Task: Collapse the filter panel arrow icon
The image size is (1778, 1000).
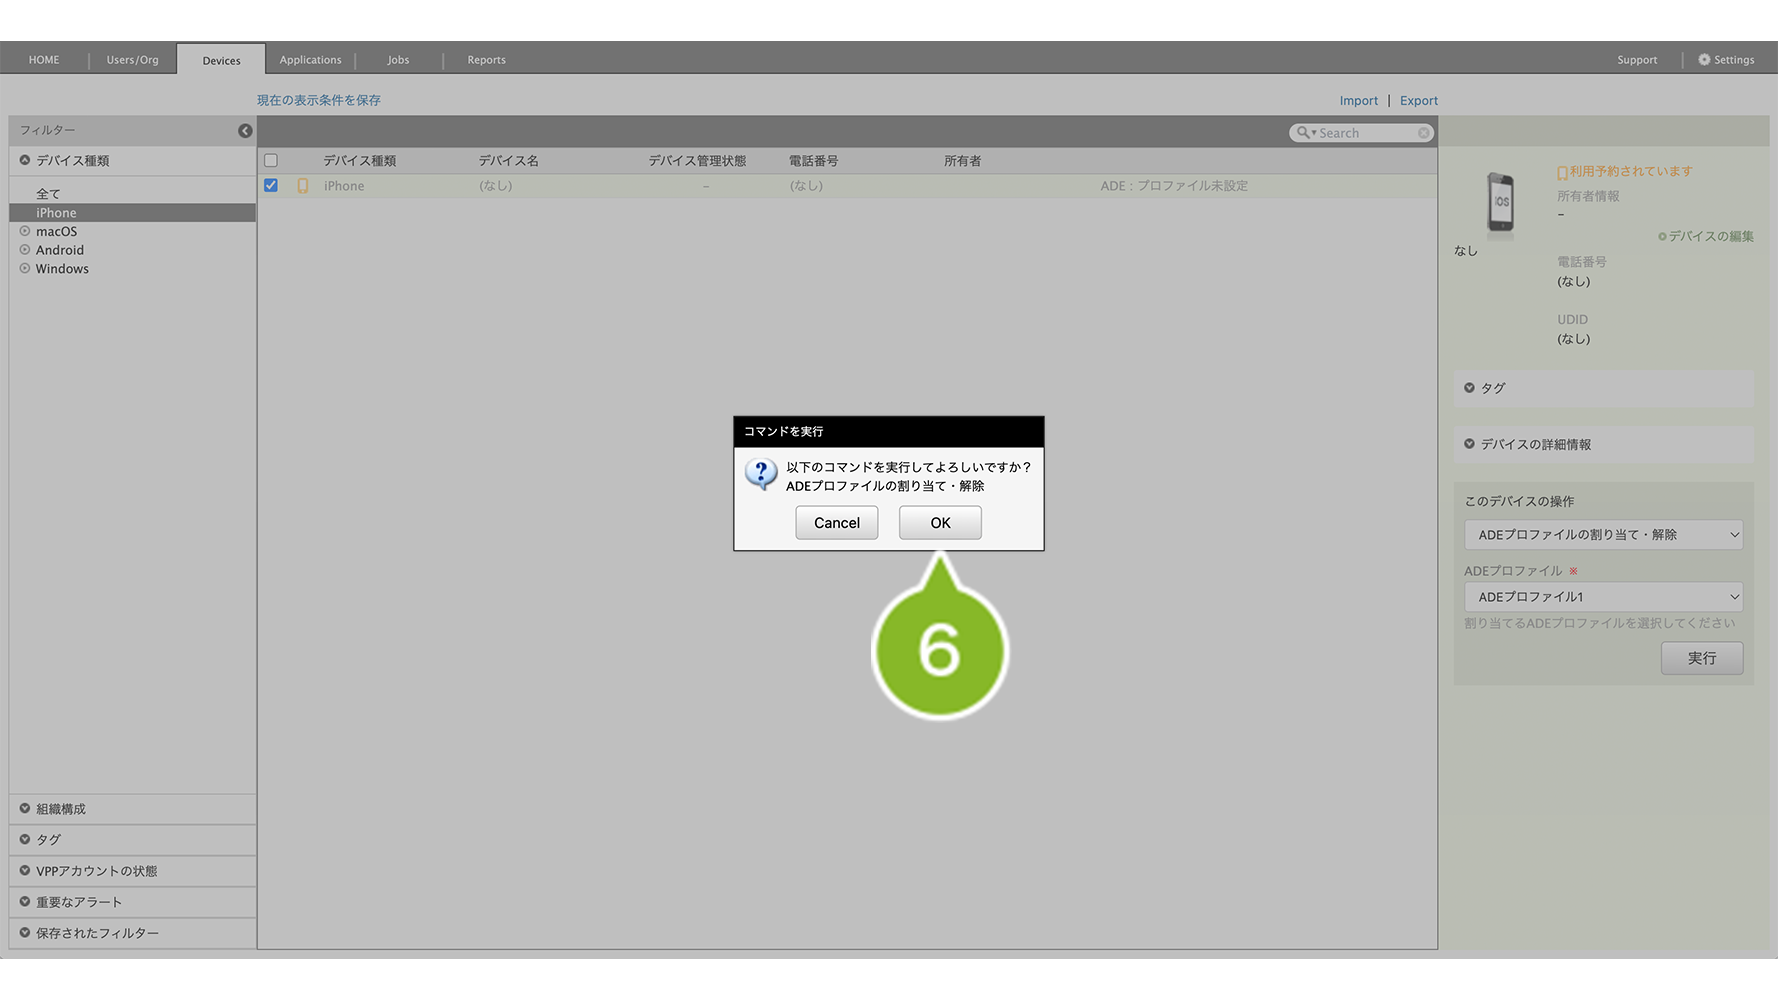Action: click(245, 131)
